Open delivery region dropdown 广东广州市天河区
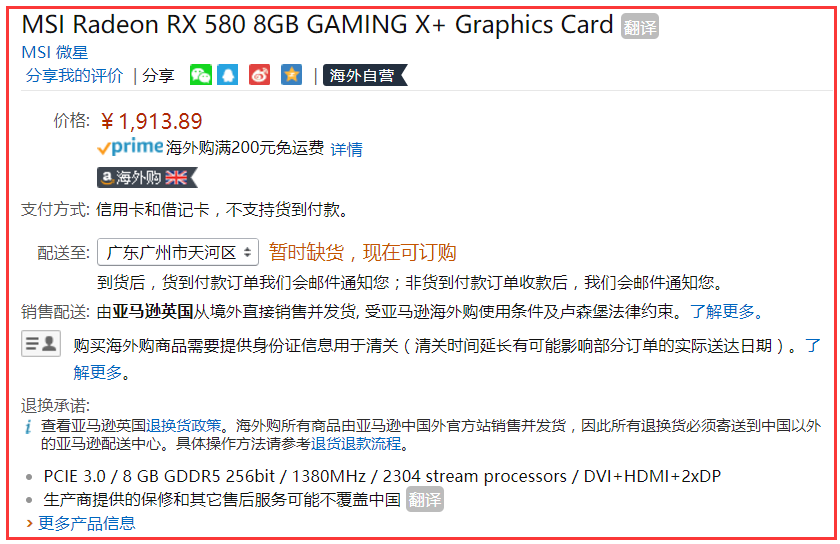This screenshot has height=544, width=840. pos(178,252)
